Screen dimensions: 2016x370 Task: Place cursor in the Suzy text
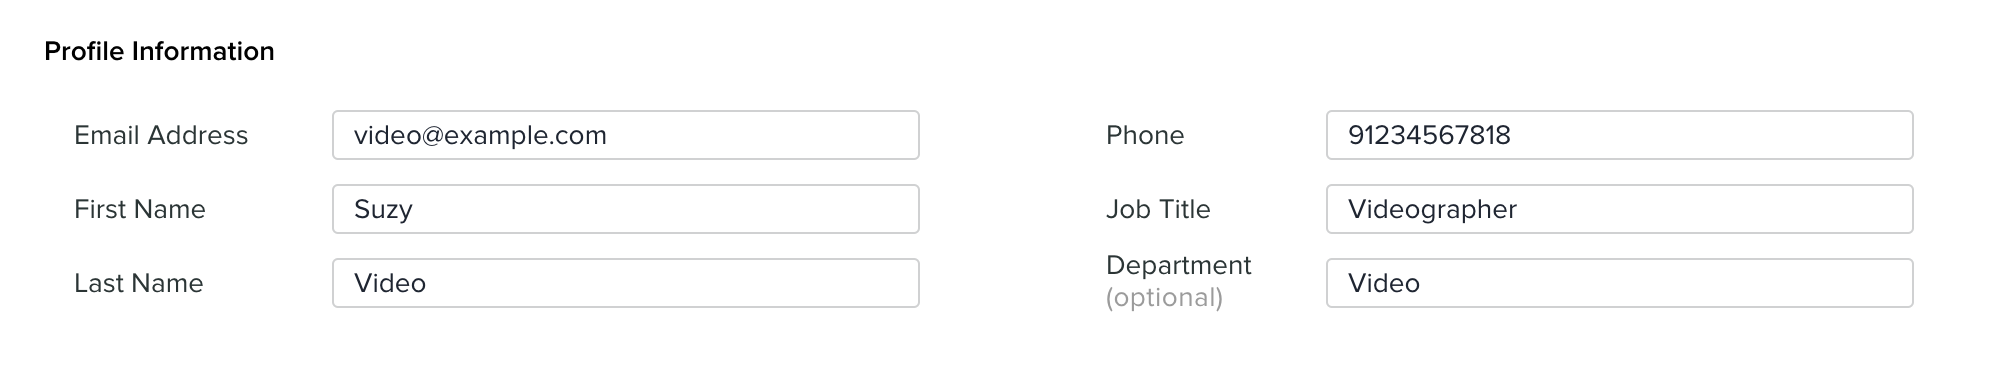click(x=383, y=210)
